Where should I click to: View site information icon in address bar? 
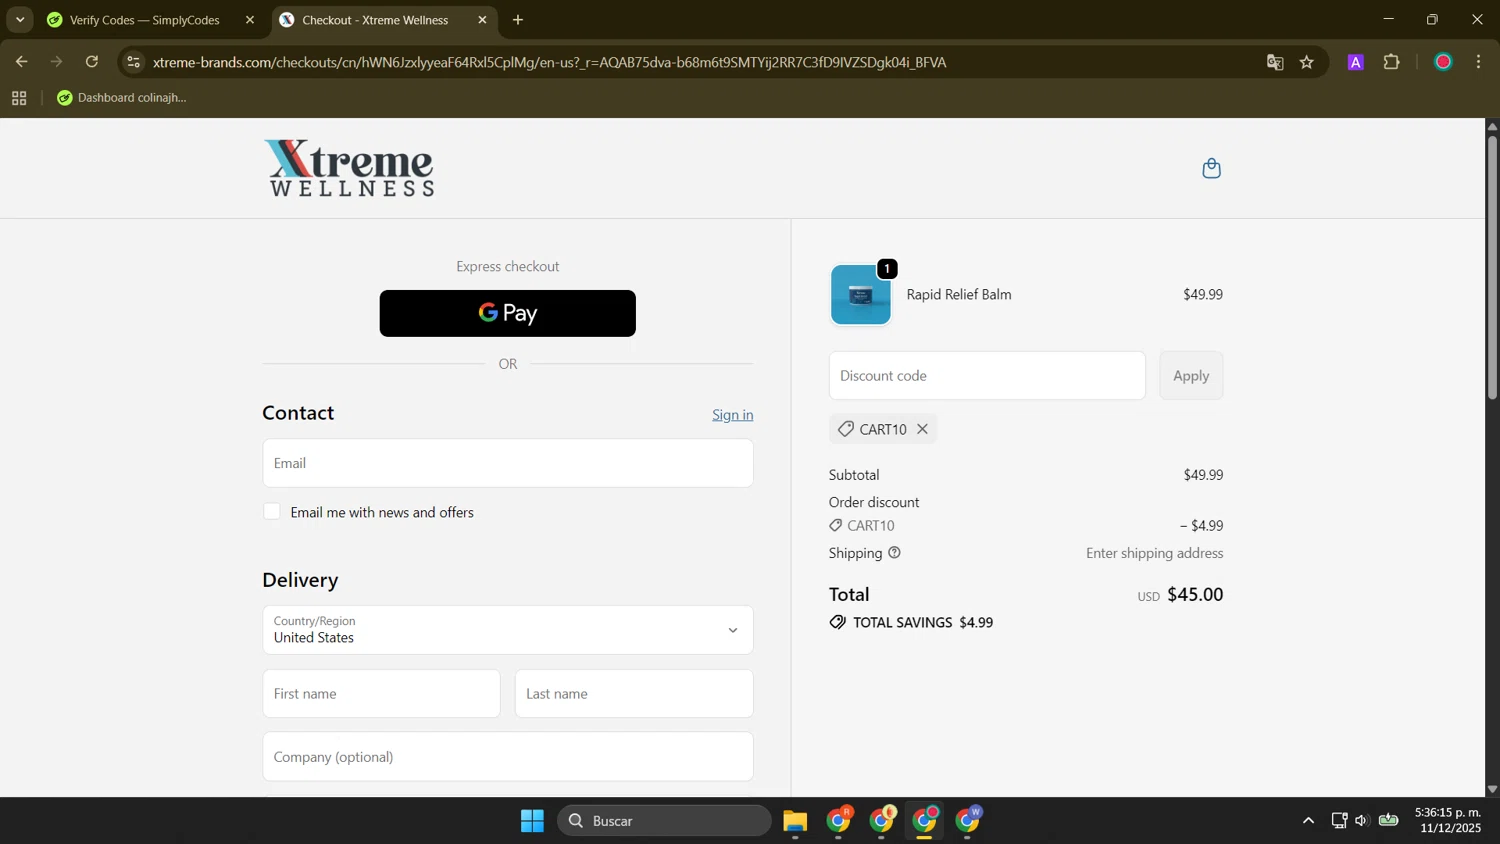click(x=133, y=62)
